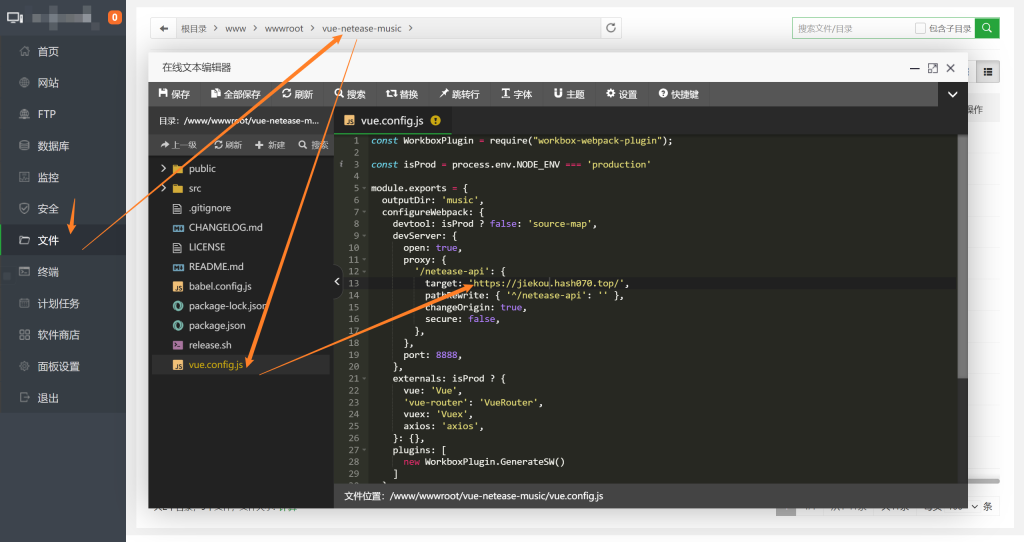Open 安全 security section

[47, 208]
